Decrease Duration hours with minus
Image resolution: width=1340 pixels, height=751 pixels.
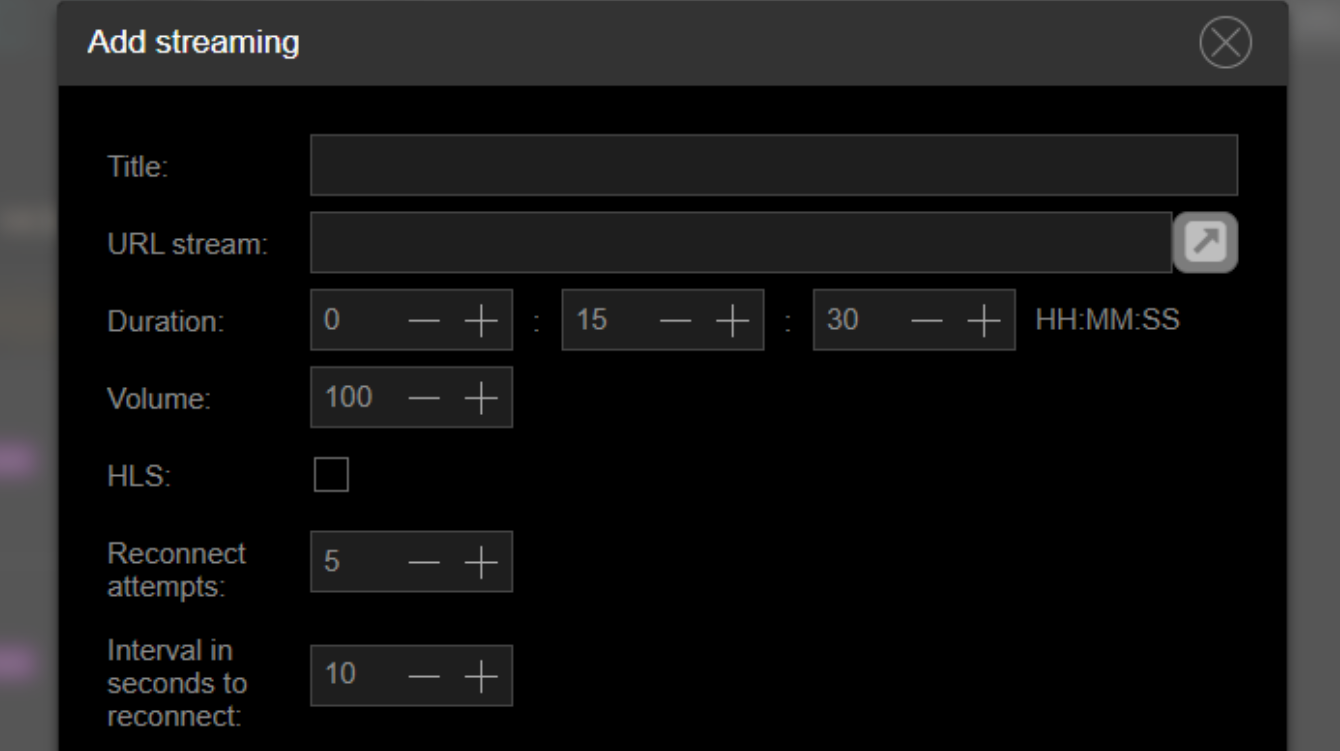click(x=425, y=320)
